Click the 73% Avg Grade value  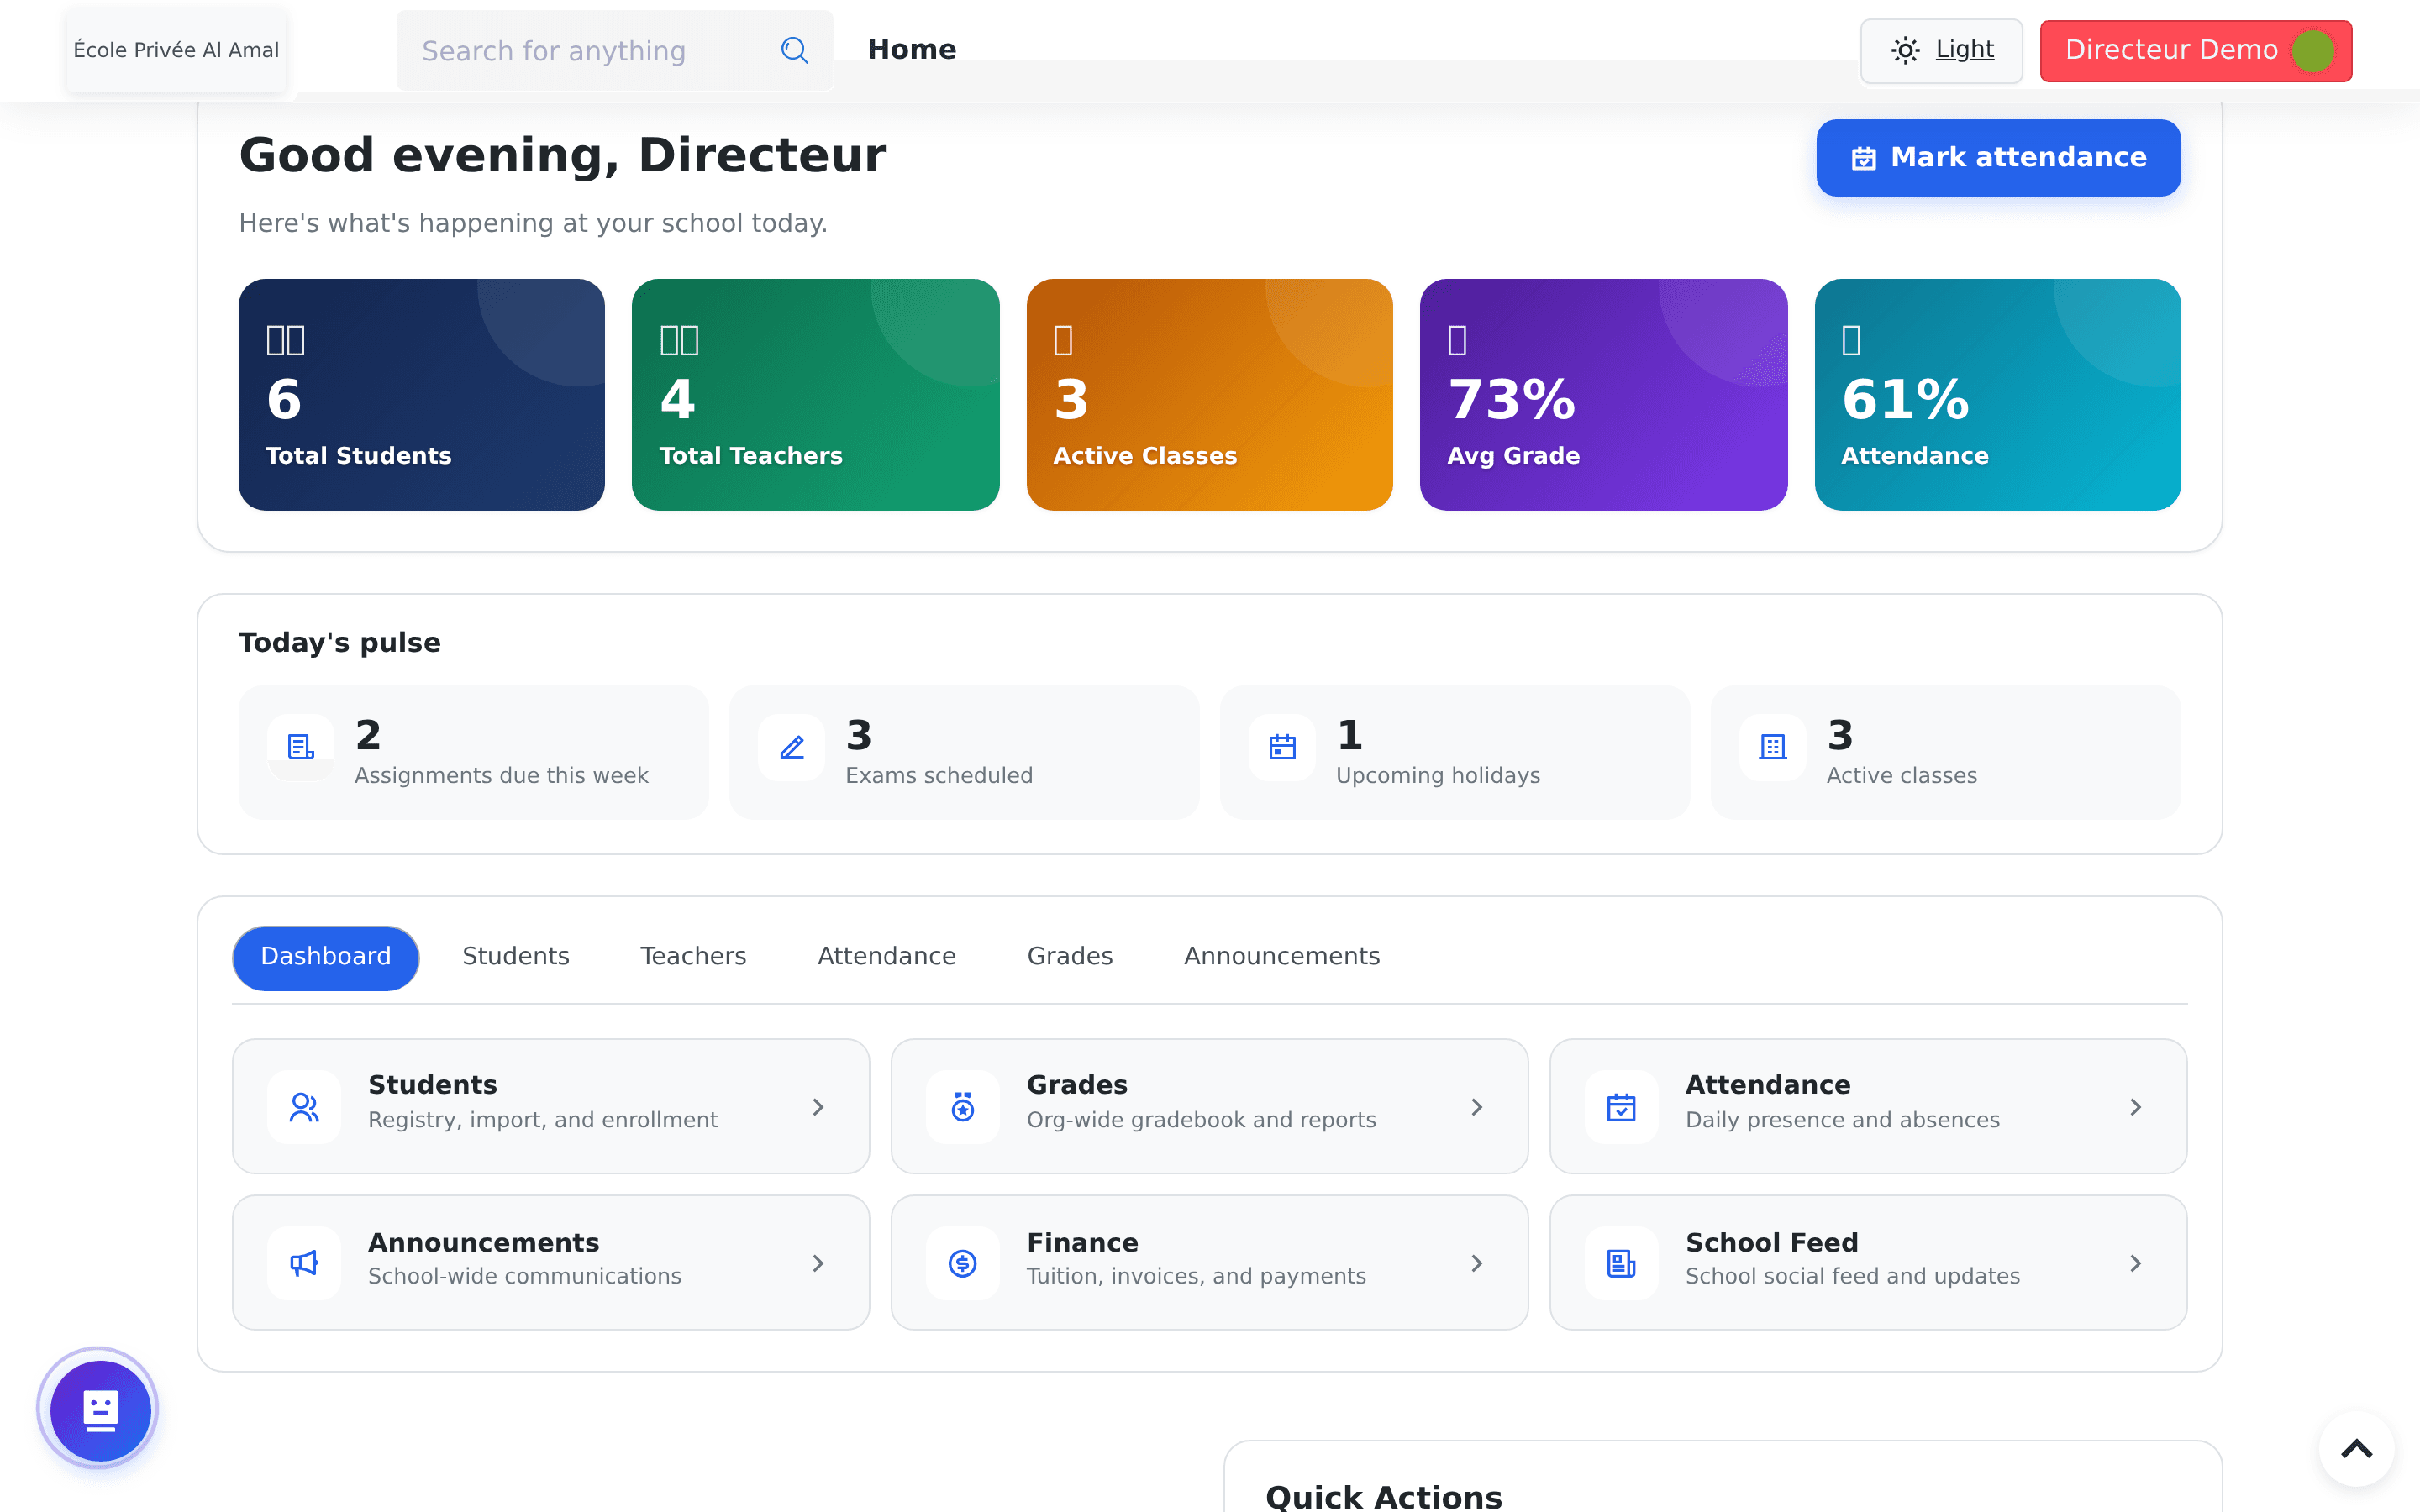1511,400
